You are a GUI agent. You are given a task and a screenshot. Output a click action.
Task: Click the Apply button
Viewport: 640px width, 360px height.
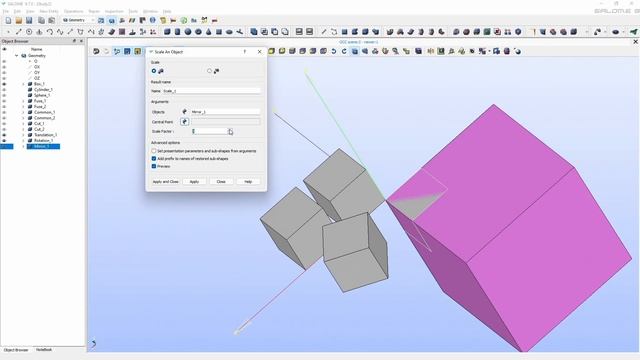tap(194, 182)
